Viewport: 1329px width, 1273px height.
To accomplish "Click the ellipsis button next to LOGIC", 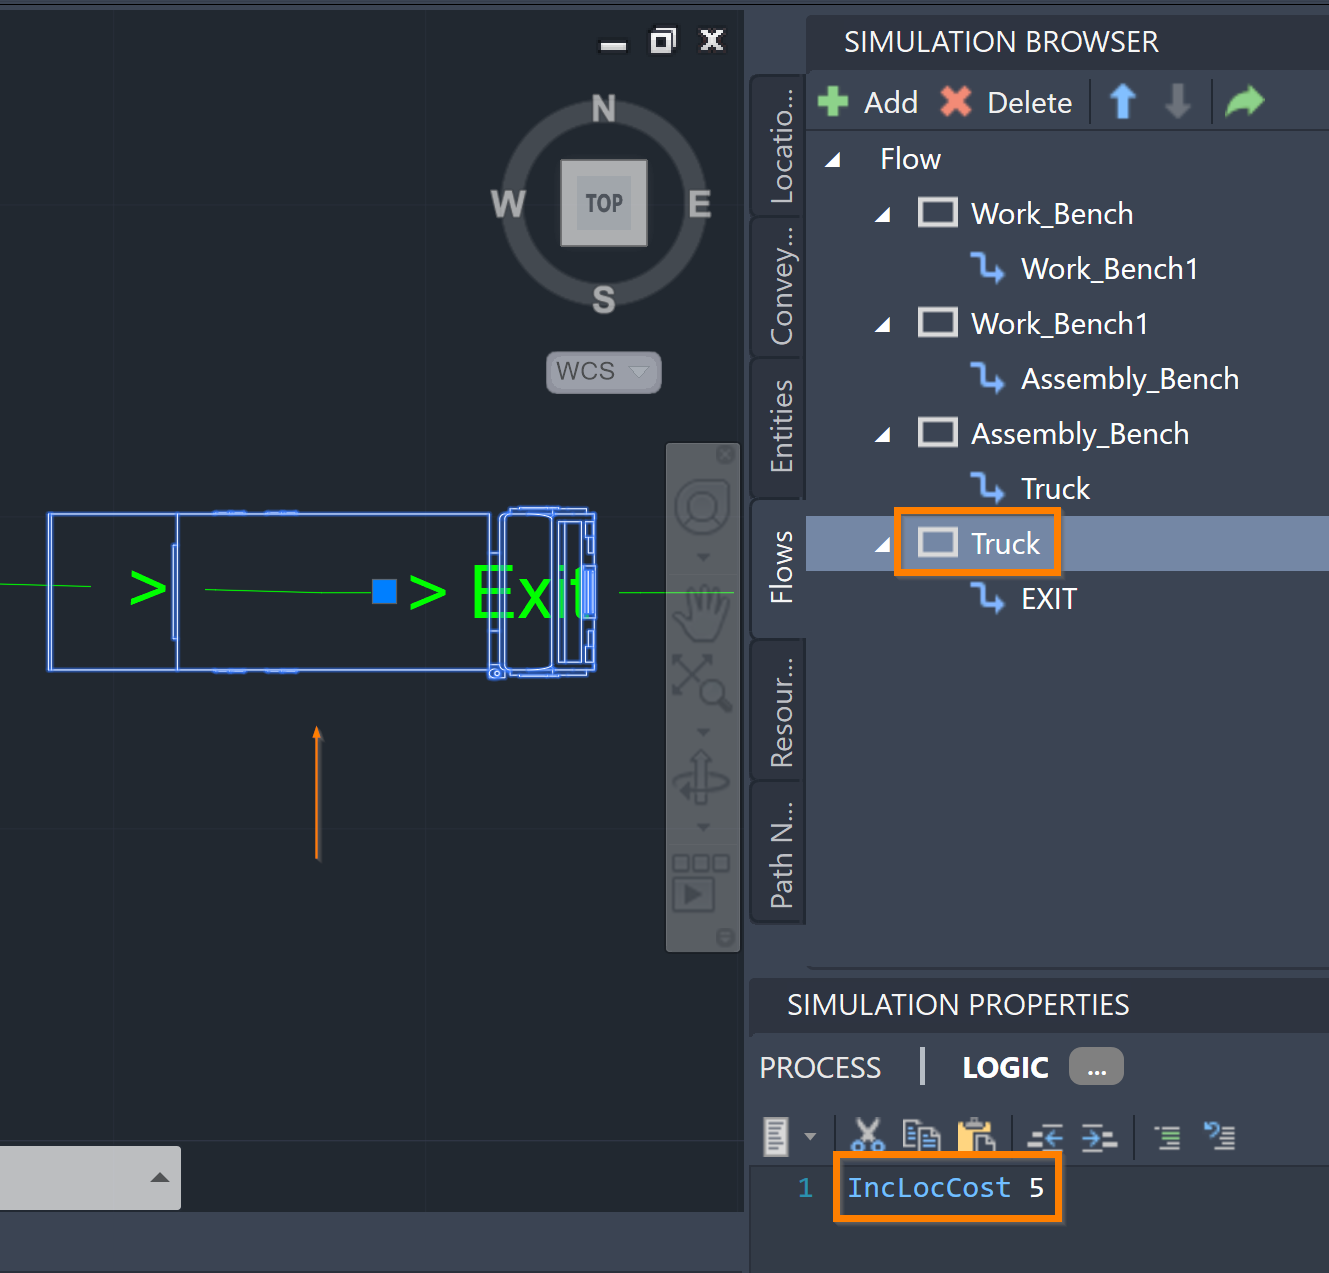I will click(1096, 1066).
